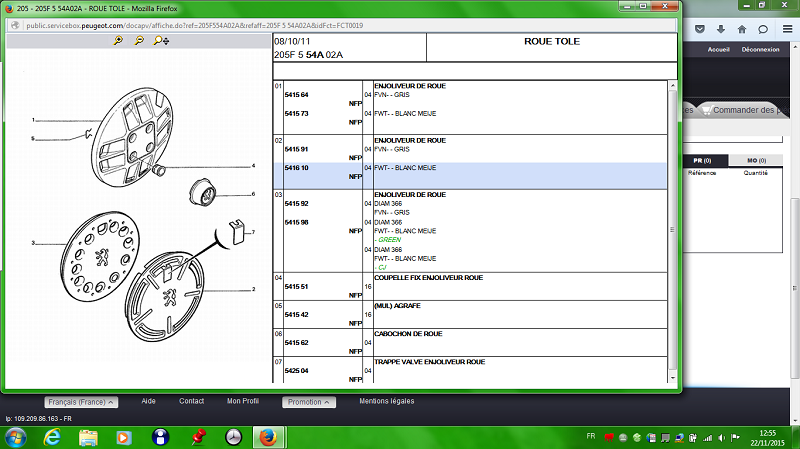Select the PR (0) basket tab

(703, 160)
